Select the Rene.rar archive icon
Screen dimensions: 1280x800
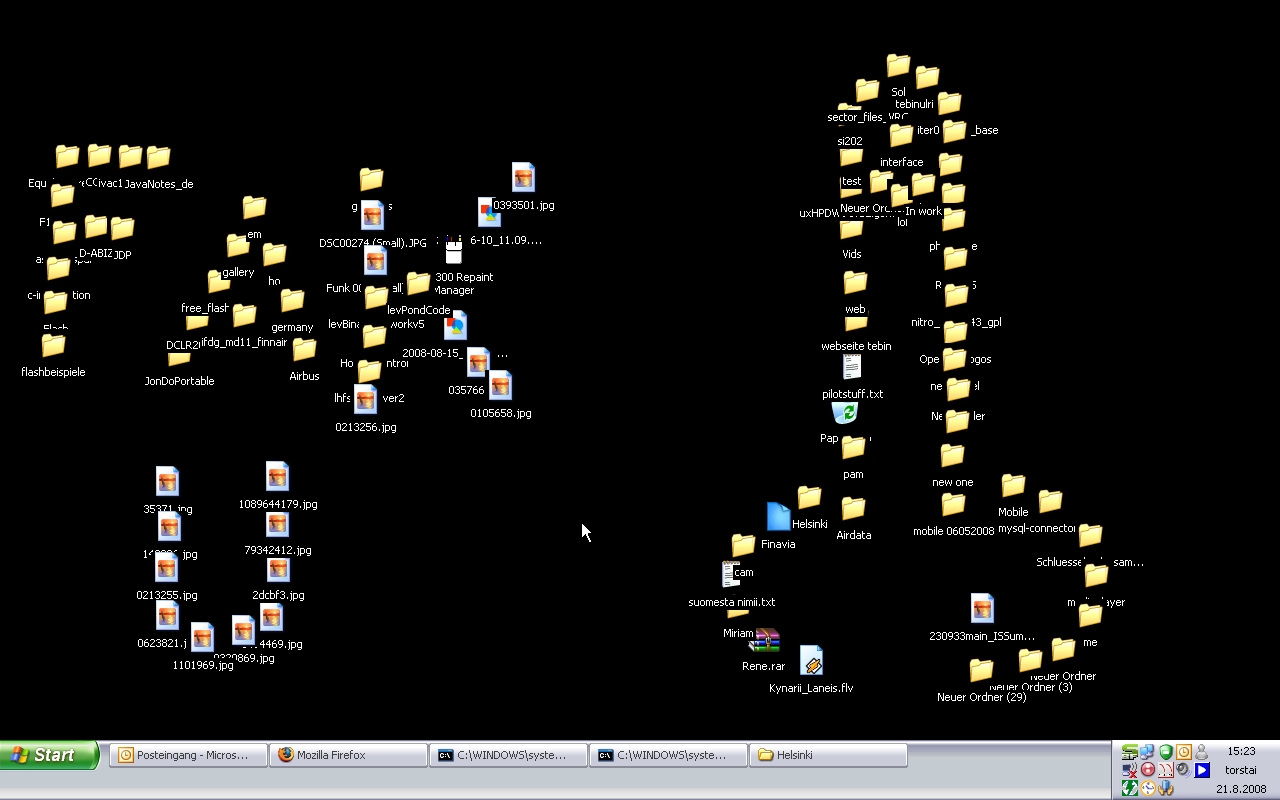point(765,640)
